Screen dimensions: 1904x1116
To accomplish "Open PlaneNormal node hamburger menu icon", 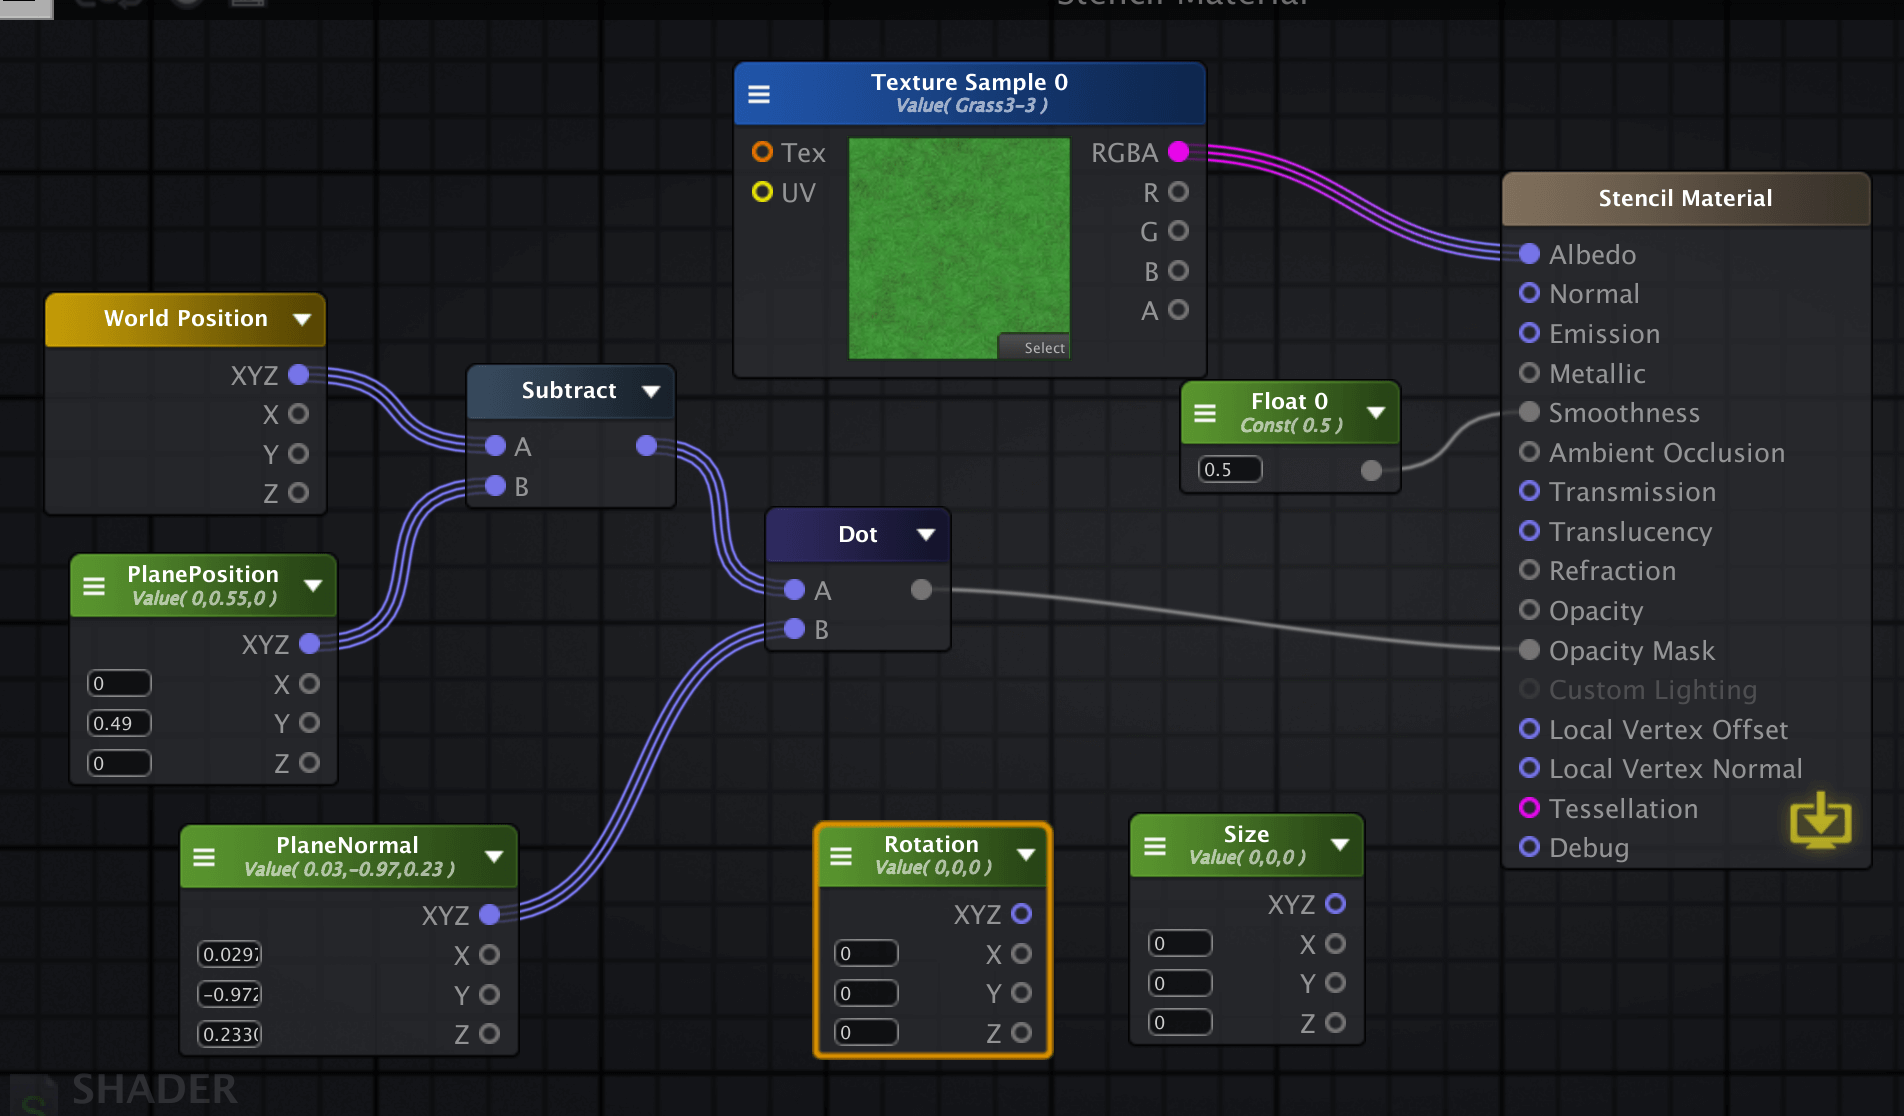I will [x=204, y=857].
